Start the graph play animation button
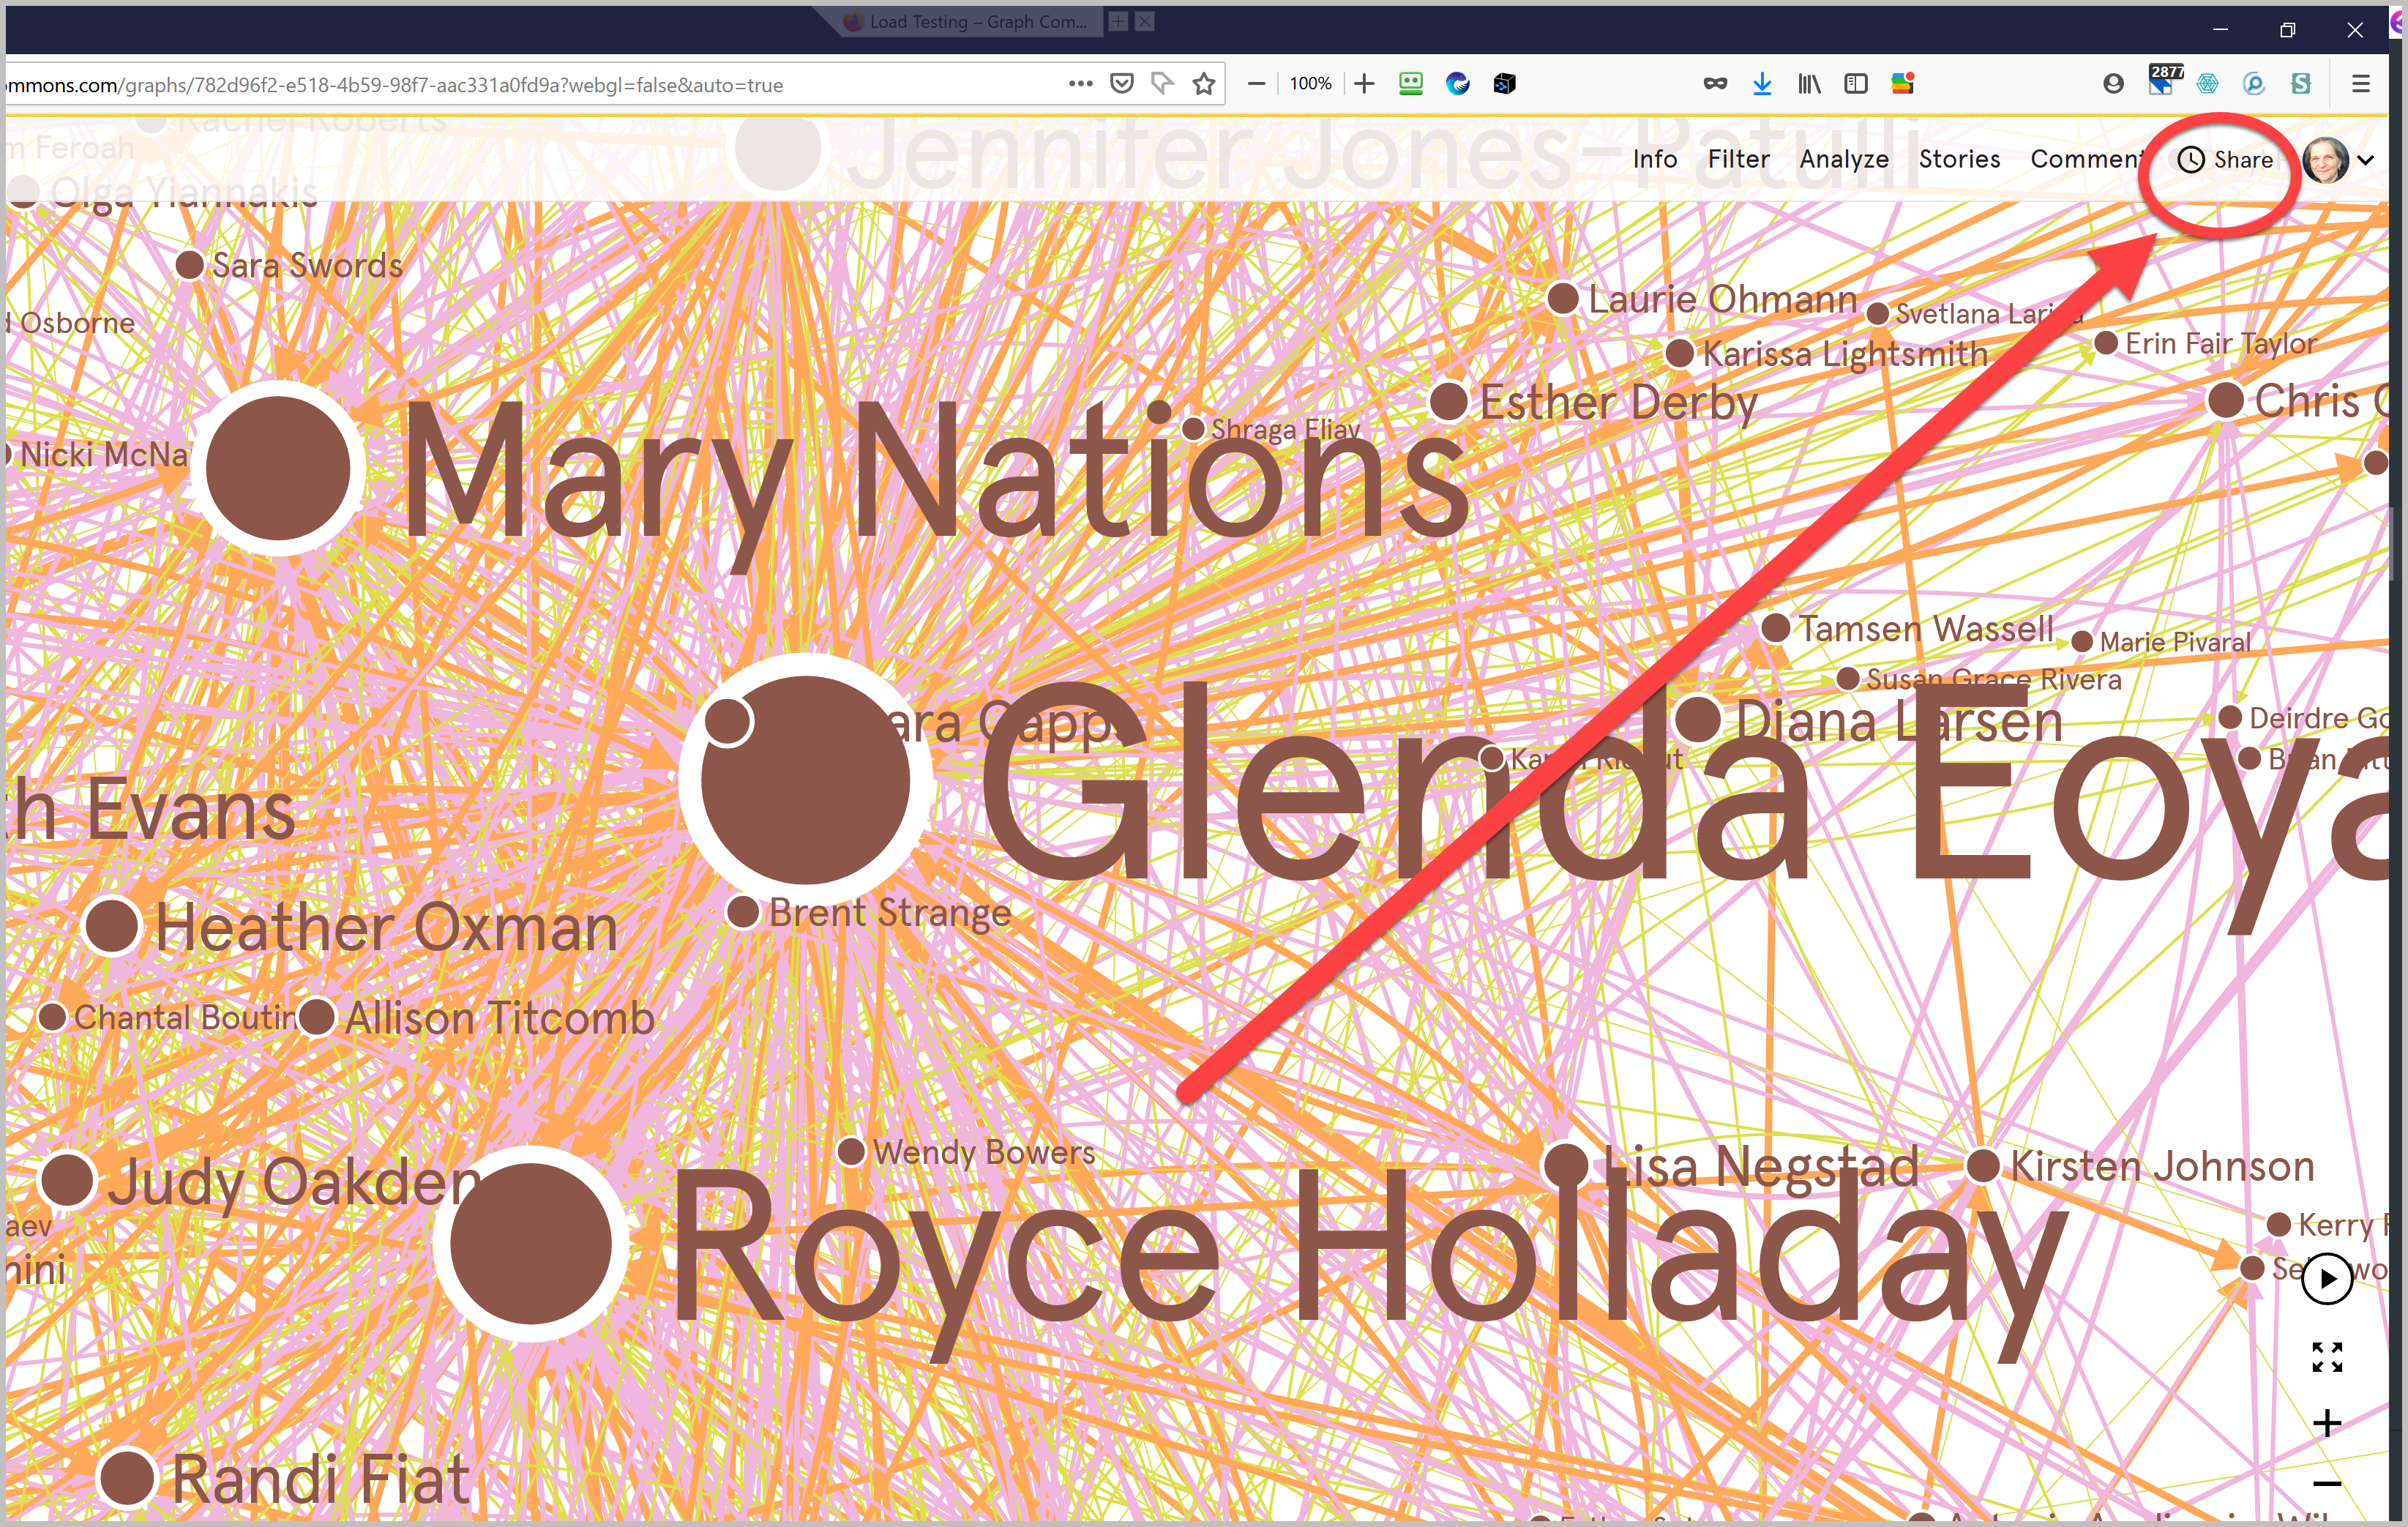 (x=2326, y=1278)
